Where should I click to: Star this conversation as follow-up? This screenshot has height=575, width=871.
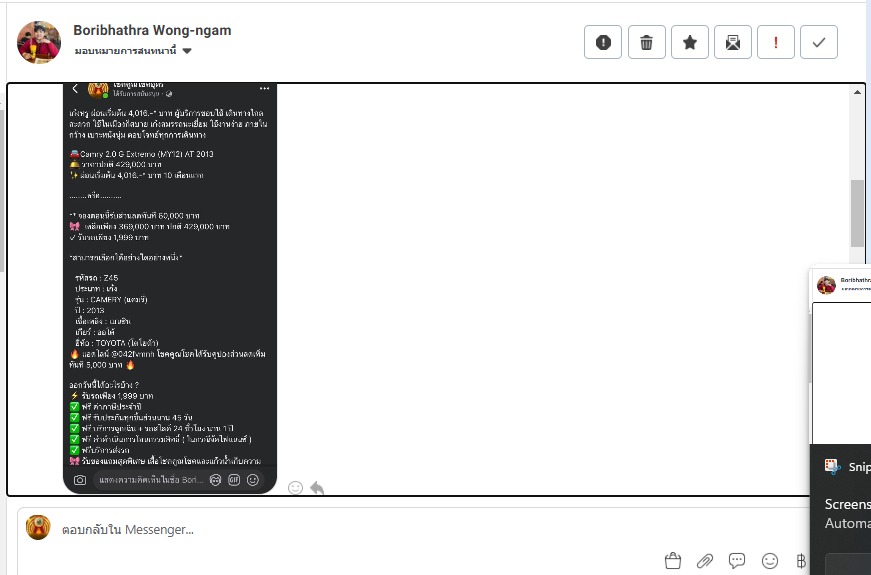coord(690,42)
